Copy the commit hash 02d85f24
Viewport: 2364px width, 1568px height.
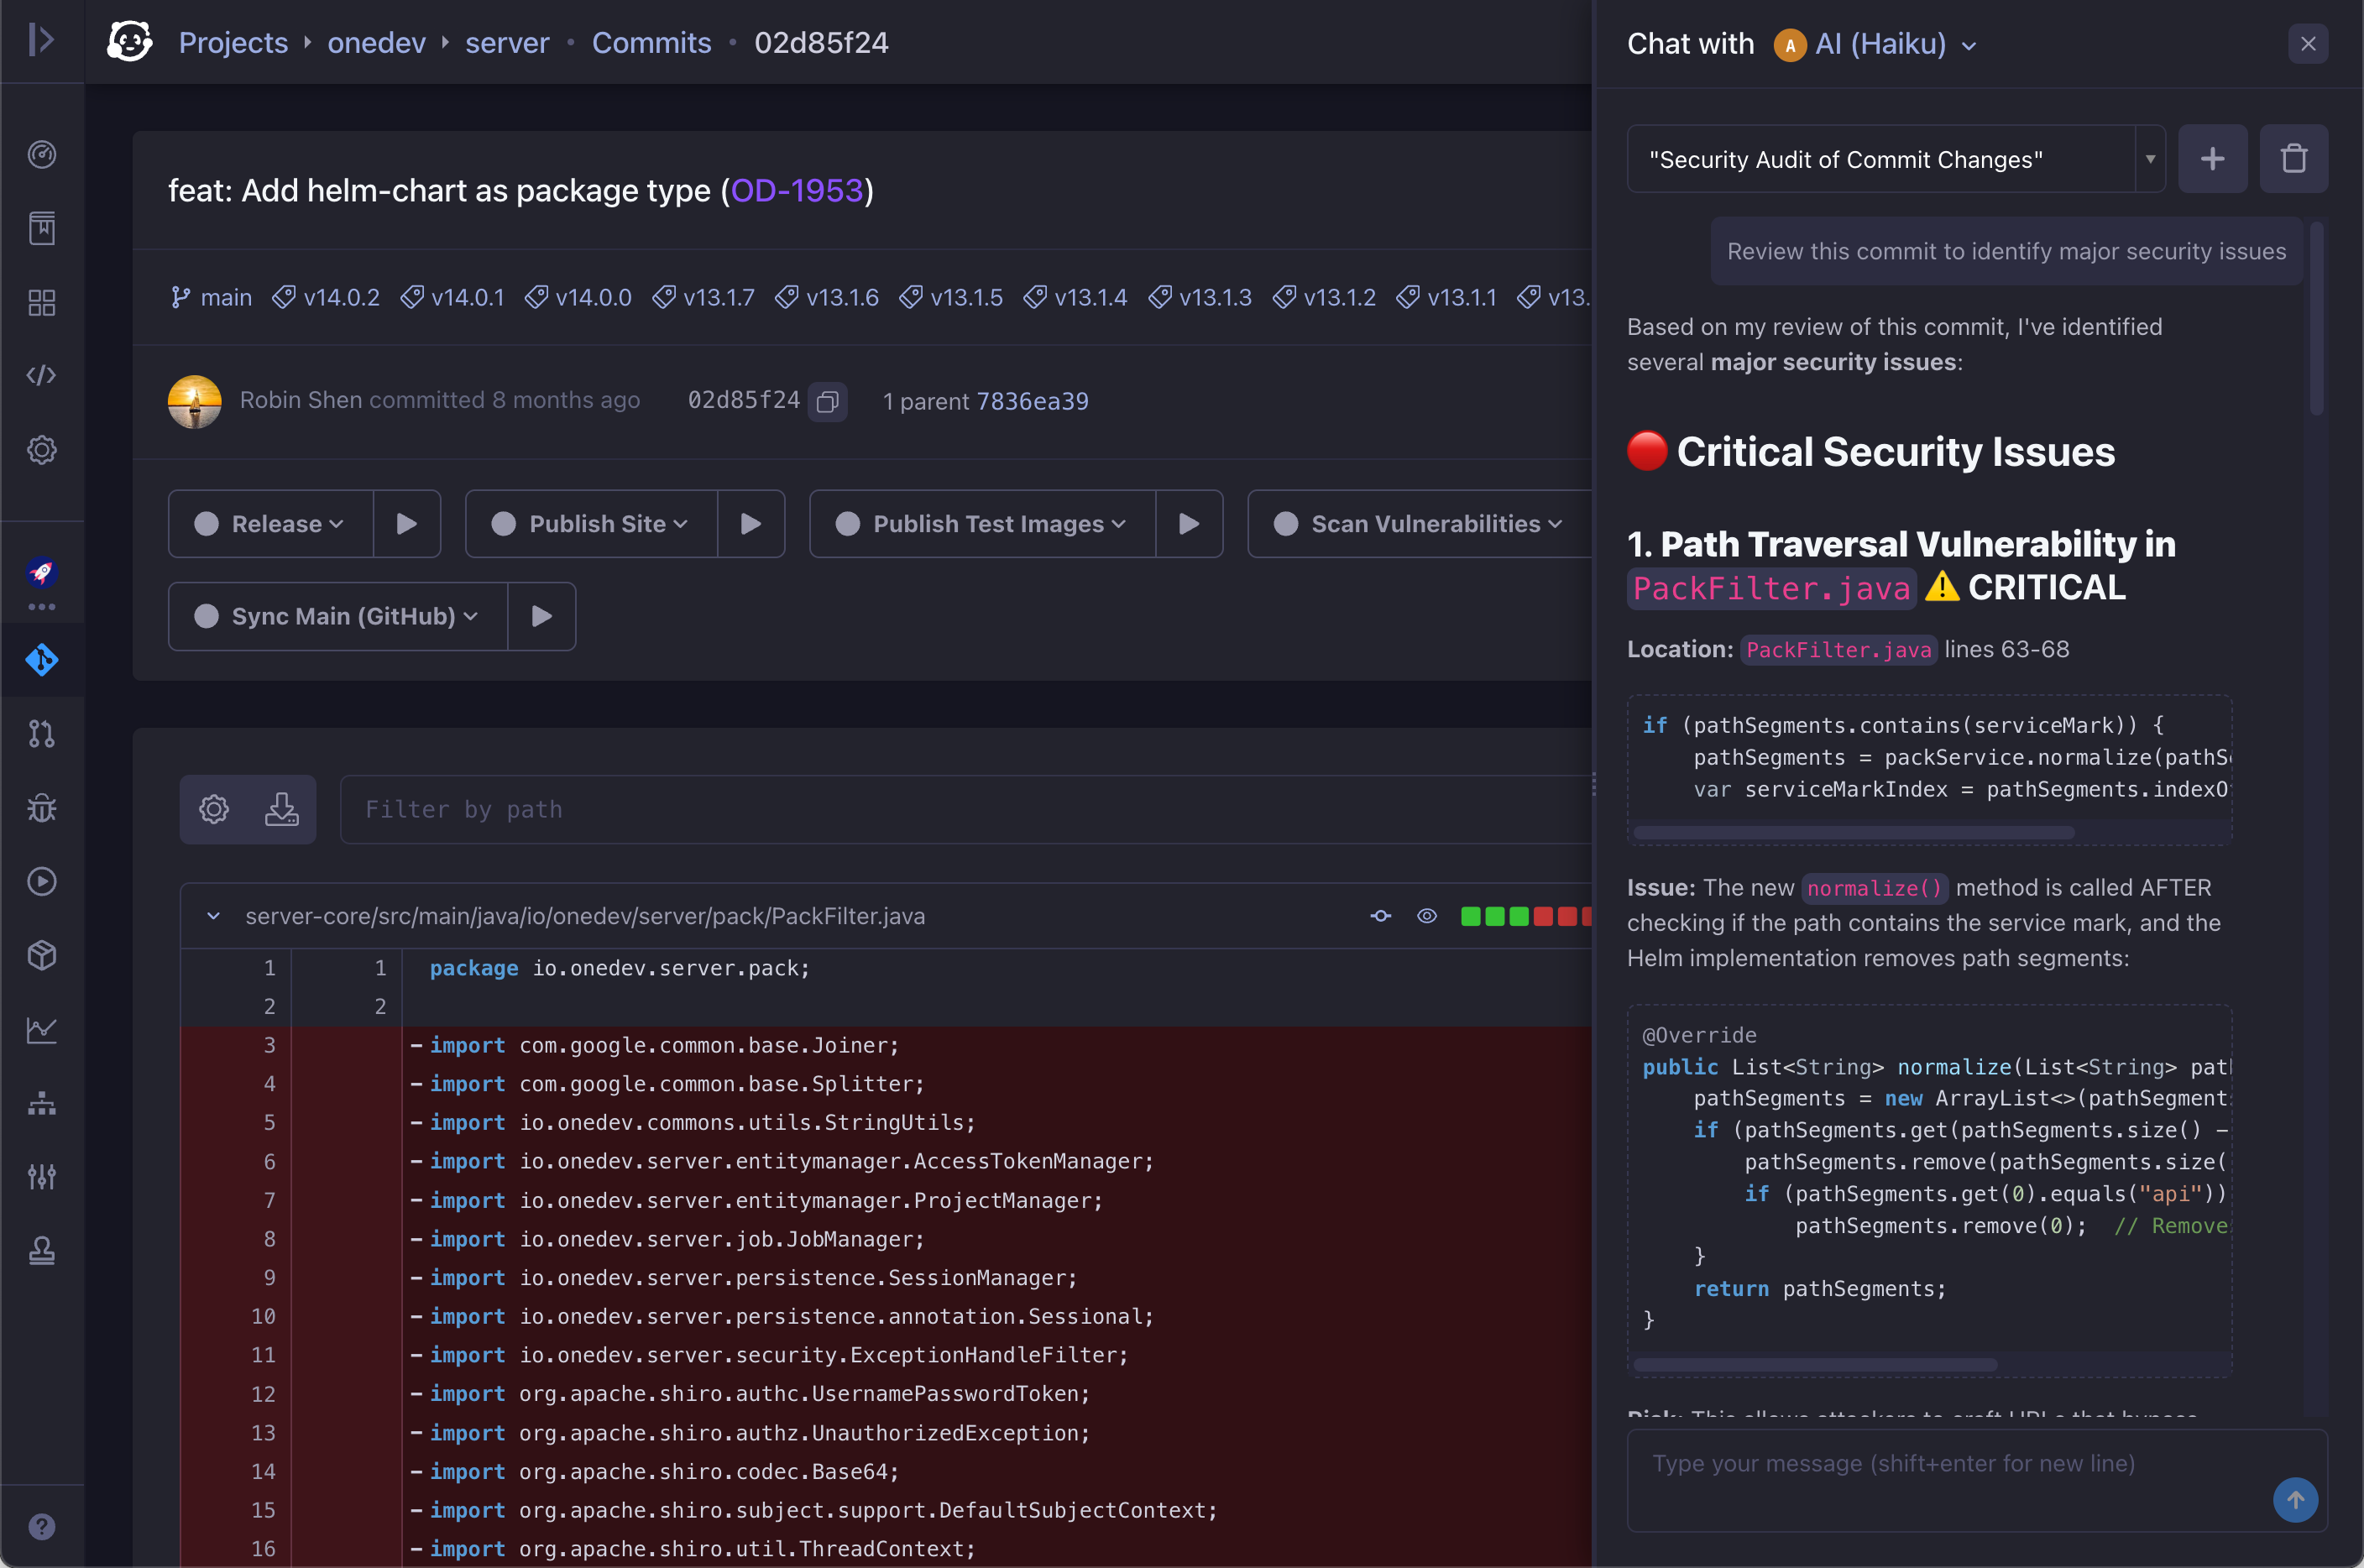(x=827, y=402)
